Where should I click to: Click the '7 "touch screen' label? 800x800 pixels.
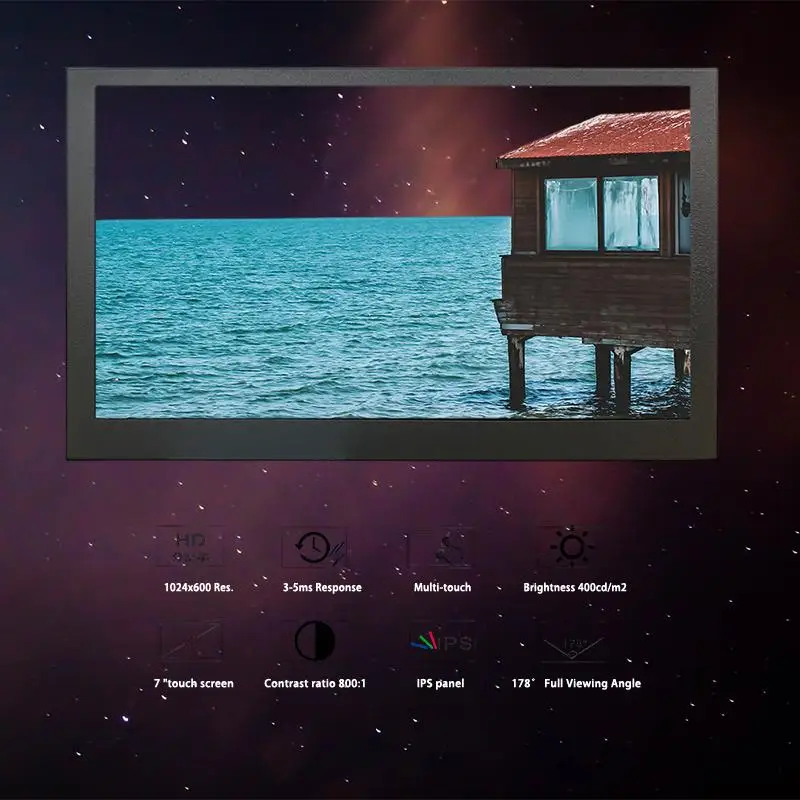[x=194, y=683]
